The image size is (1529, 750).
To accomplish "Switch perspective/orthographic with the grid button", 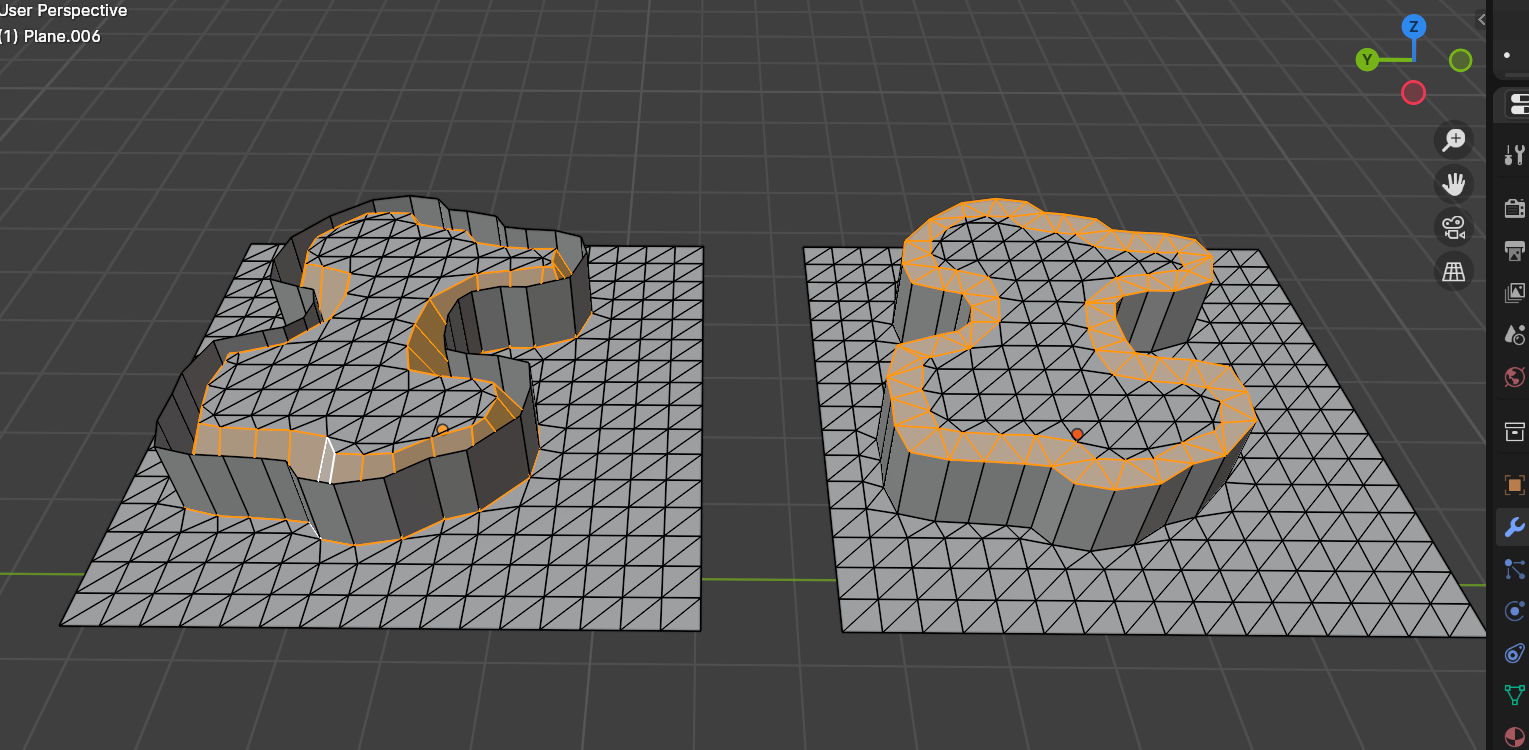I will coord(1453,271).
